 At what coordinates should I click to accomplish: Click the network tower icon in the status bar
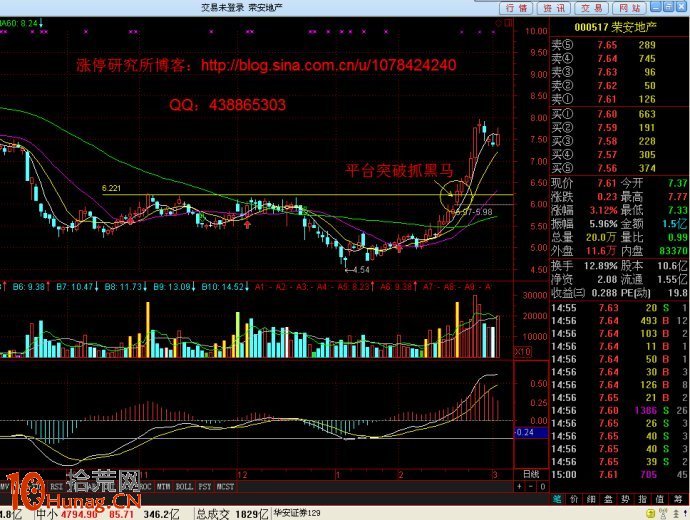click(x=663, y=513)
